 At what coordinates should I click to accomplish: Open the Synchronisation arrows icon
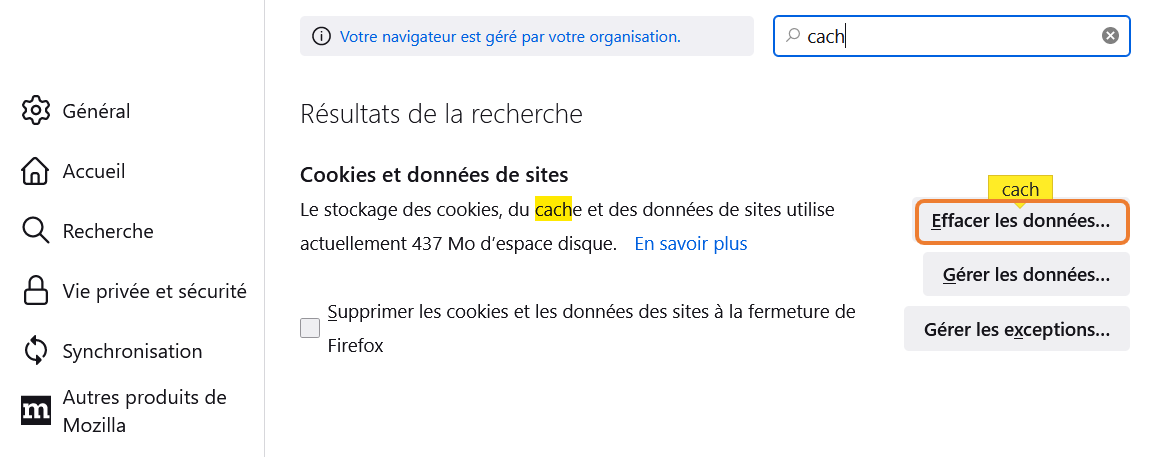click(36, 351)
